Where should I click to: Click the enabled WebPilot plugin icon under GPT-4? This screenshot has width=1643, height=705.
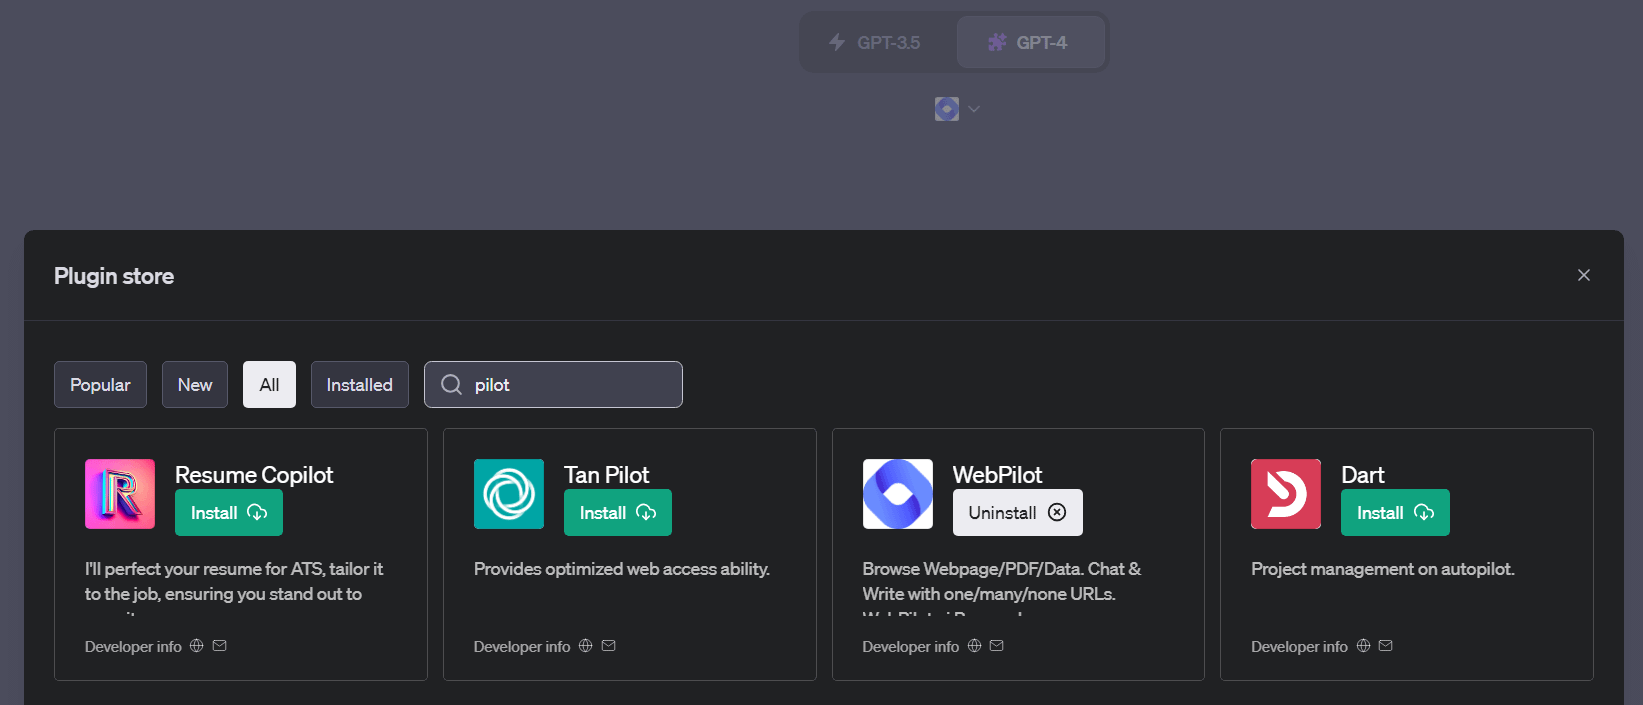click(947, 109)
